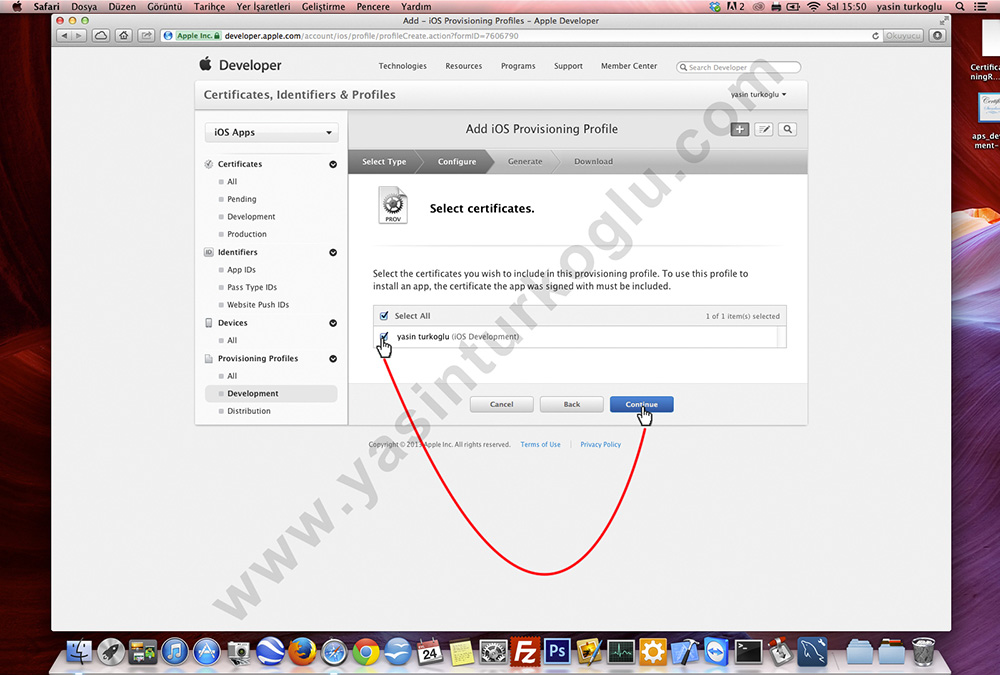
Task: Open Terminal from the Dock
Action: click(x=748, y=652)
